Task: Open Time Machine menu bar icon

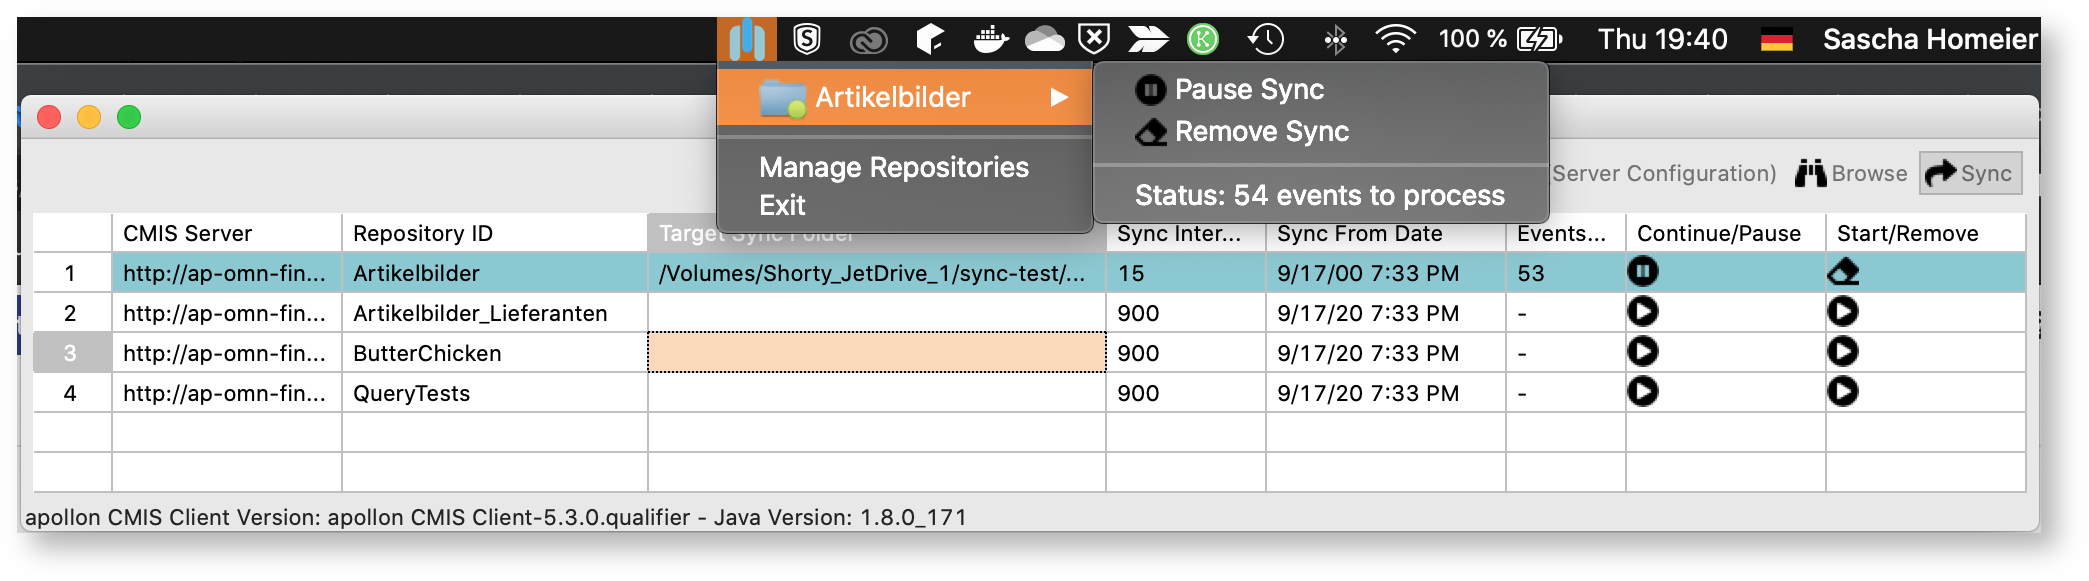Action: [1266, 40]
